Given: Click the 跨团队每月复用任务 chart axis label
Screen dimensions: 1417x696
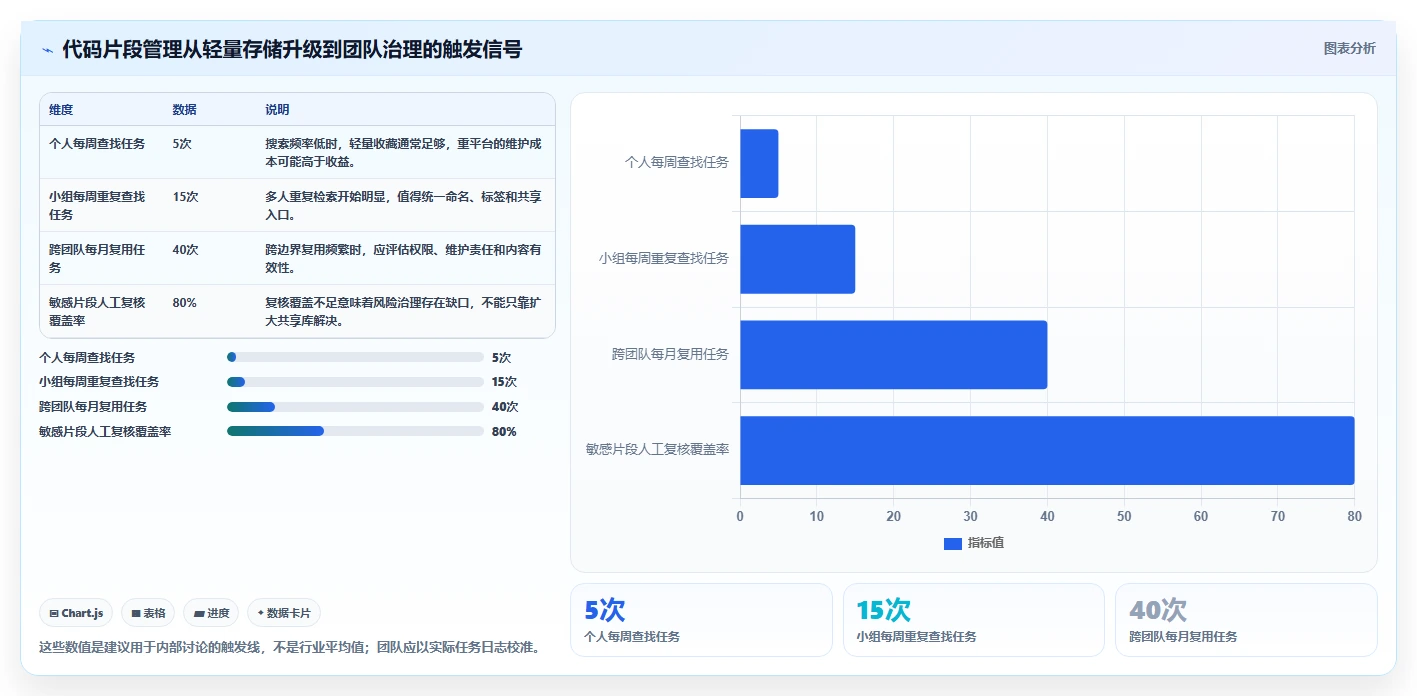Looking at the screenshot, I should pyautogui.click(x=671, y=354).
